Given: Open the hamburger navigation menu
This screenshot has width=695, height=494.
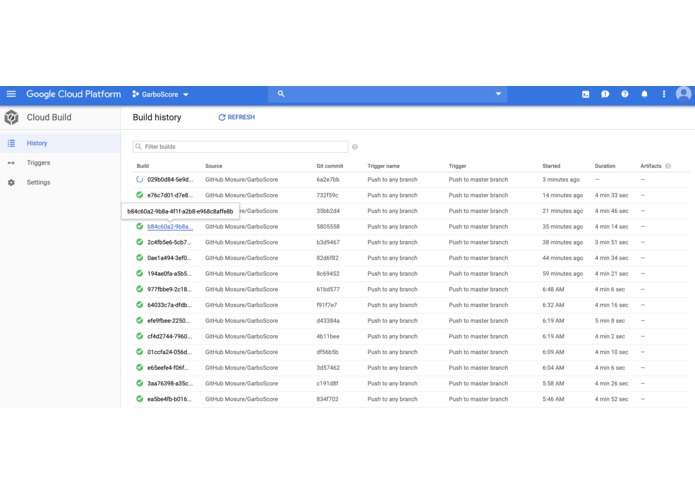Looking at the screenshot, I should (11, 94).
